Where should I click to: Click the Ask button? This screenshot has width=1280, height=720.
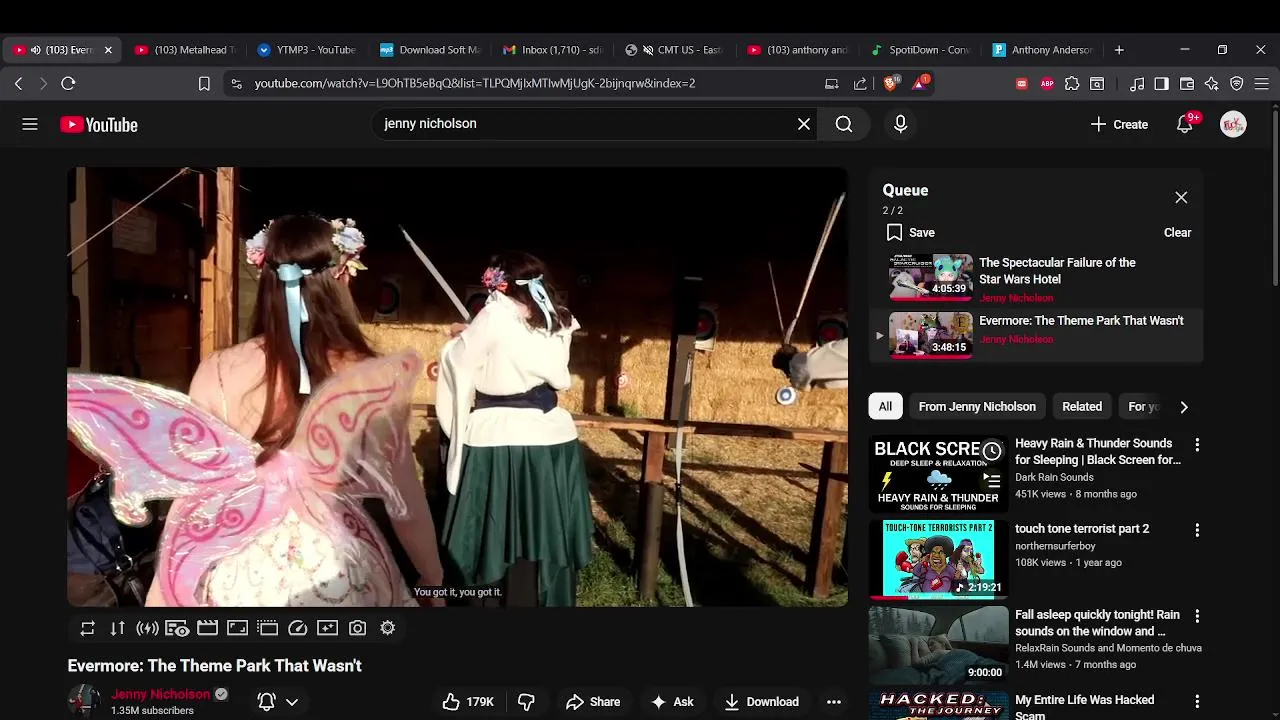672,702
